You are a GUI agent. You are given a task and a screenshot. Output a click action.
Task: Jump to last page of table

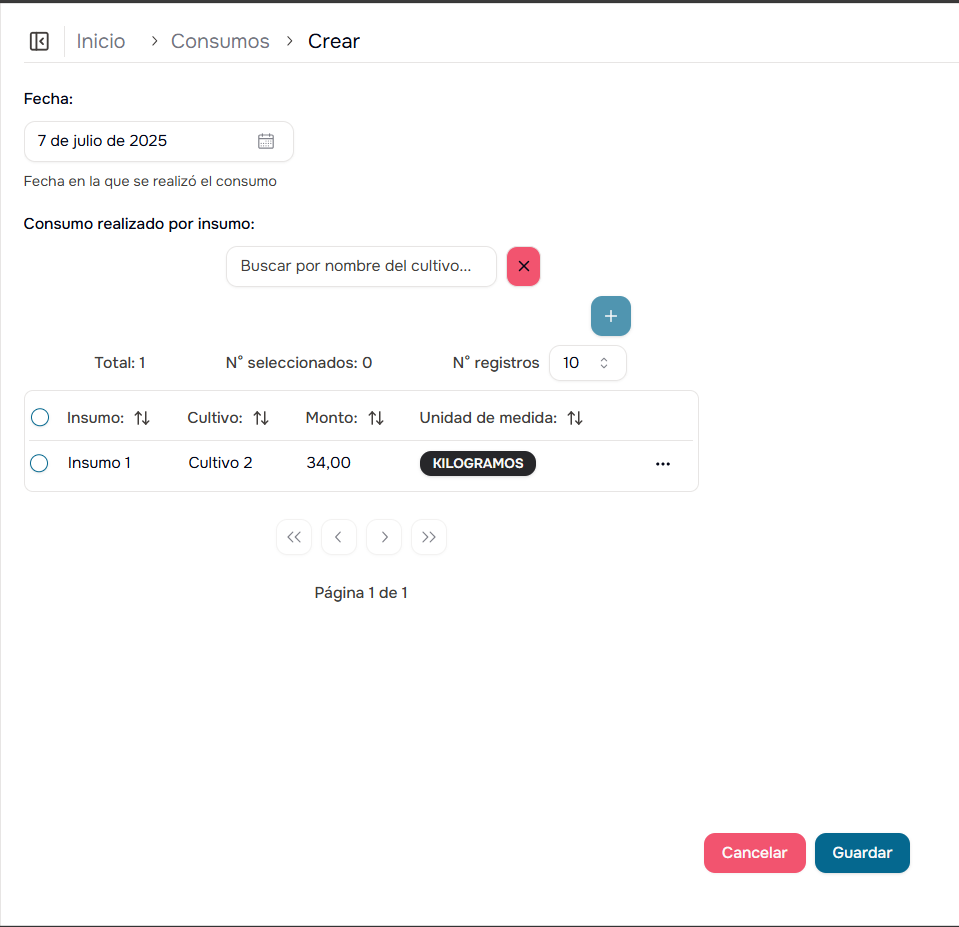click(x=429, y=537)
